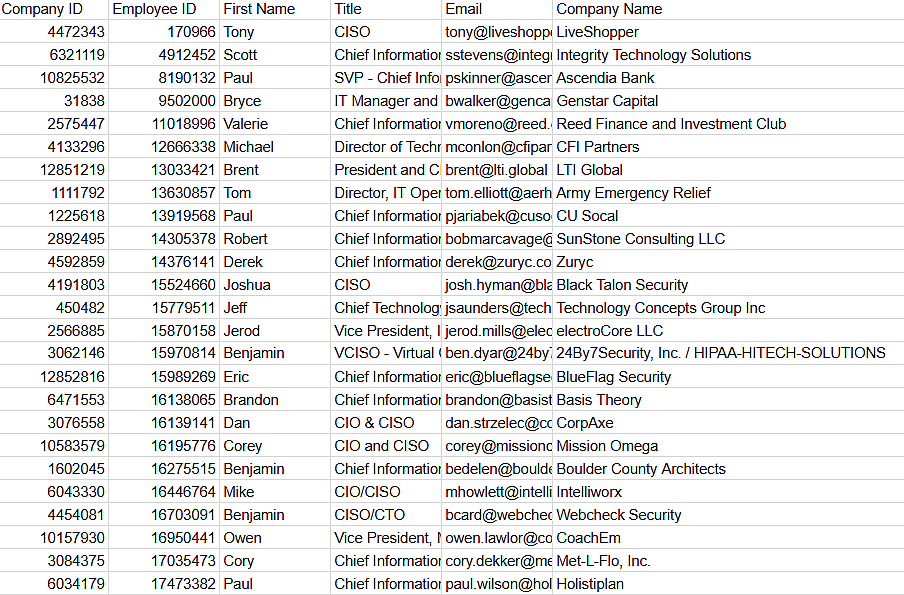The height and width of the screenshot is (595, 904).
Task: Select the Genstar Capital cell
Action: tap(607, 101)
